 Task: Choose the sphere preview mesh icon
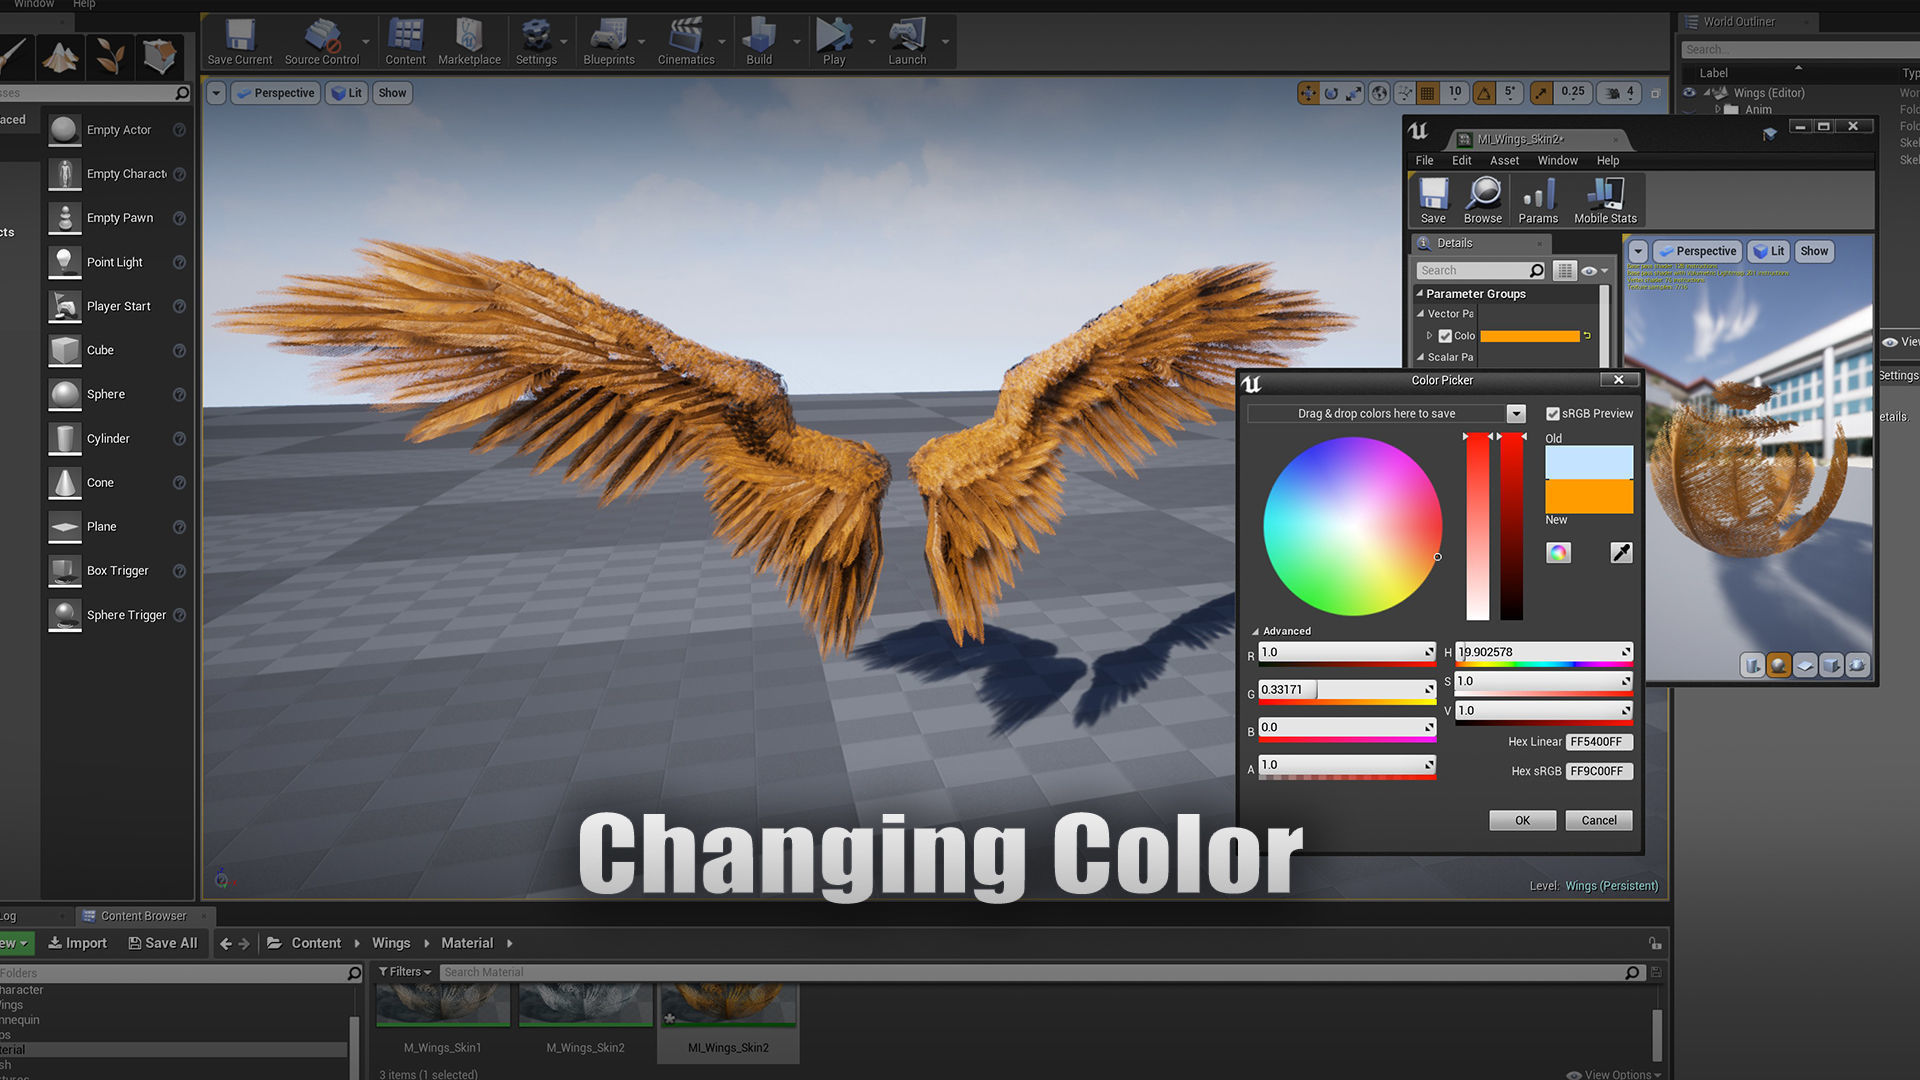coord(1778,665)
